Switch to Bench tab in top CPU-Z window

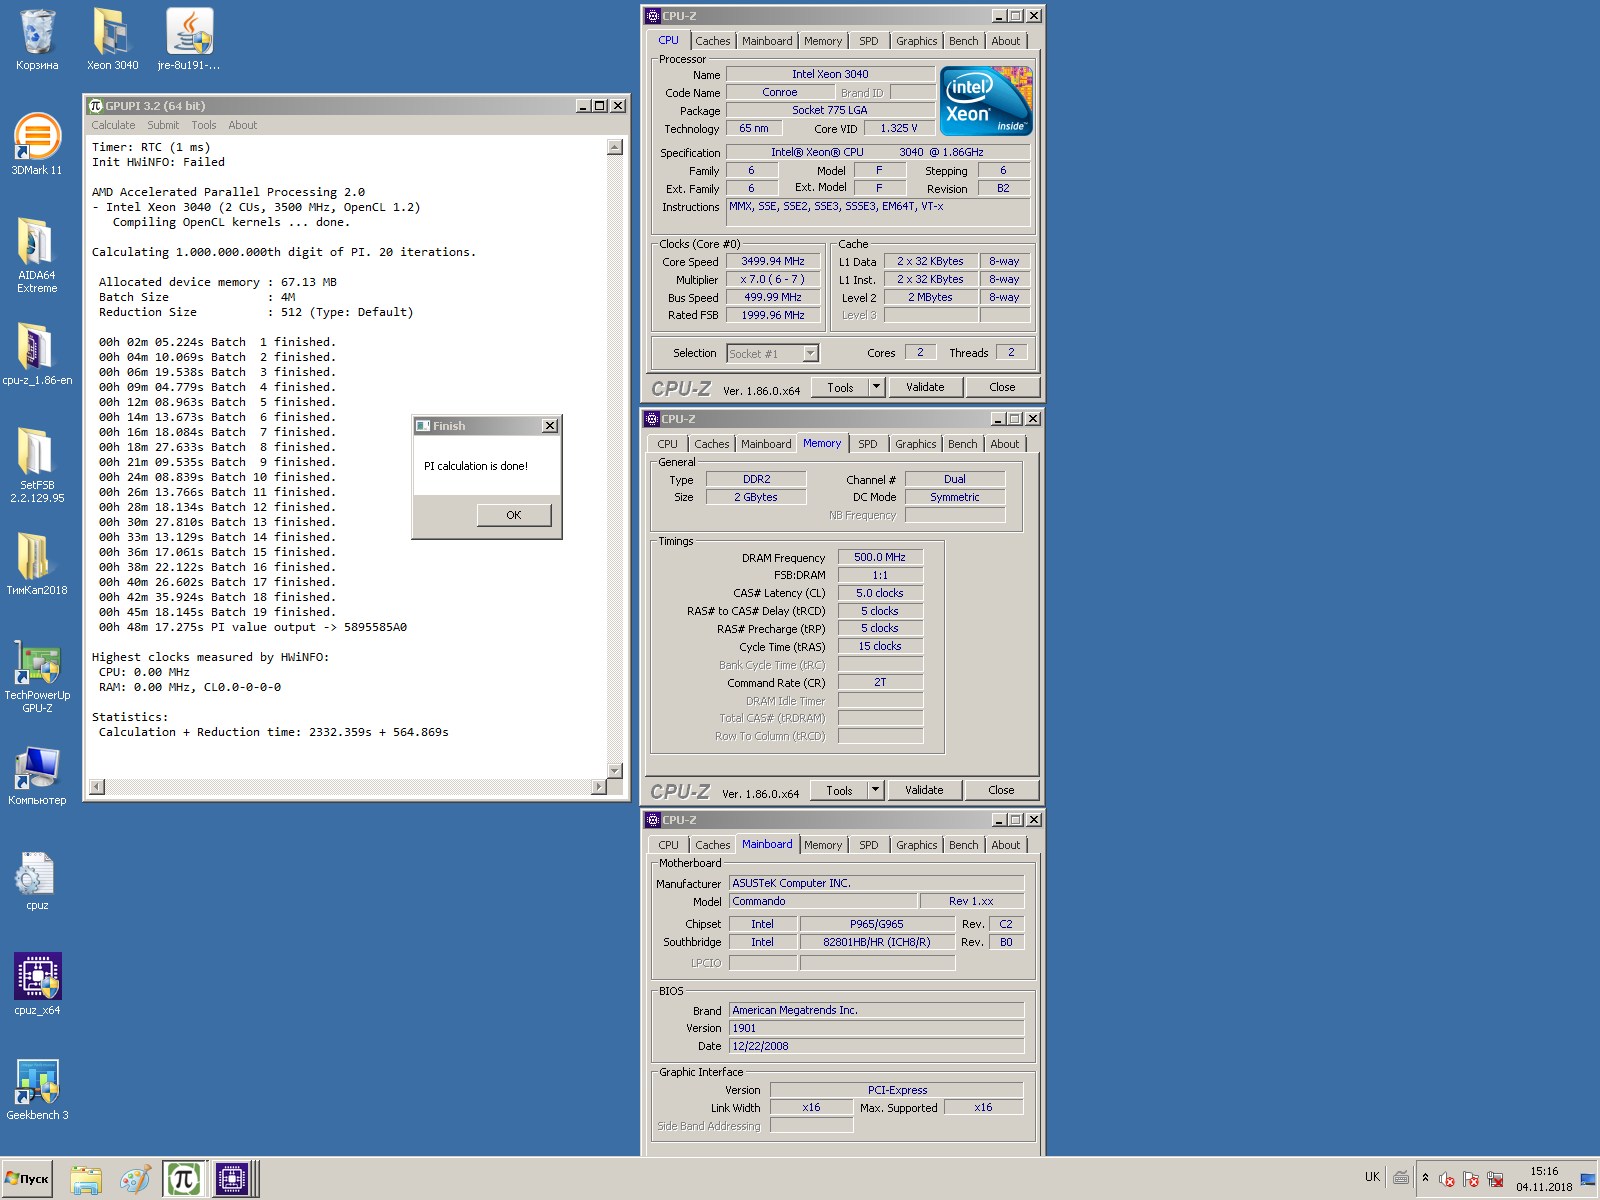[964, 41]
